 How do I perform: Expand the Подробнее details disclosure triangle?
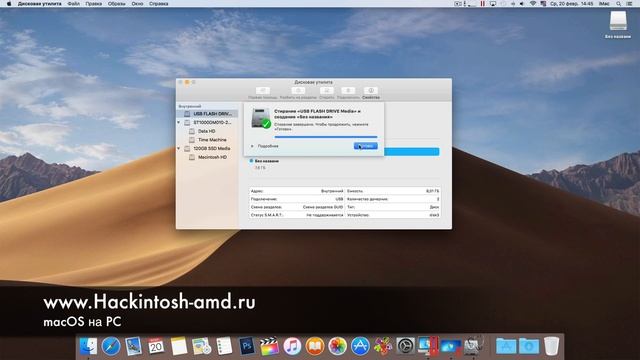252,146
